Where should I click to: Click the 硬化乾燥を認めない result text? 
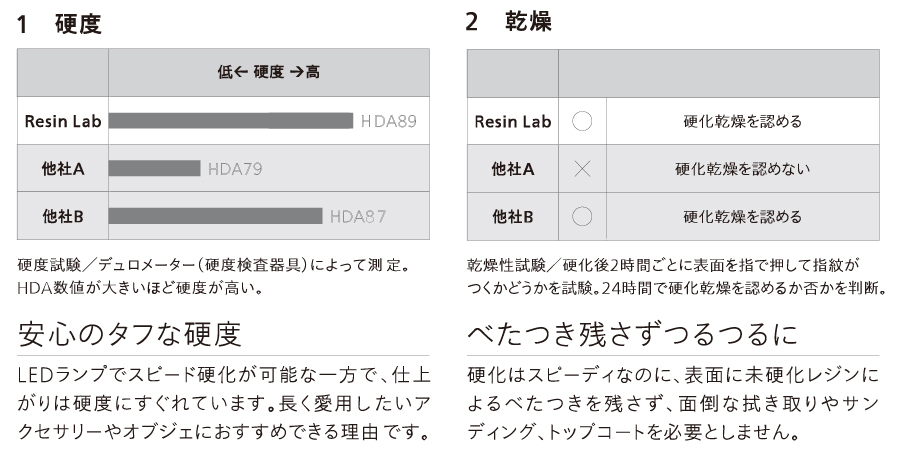(742, 169)
